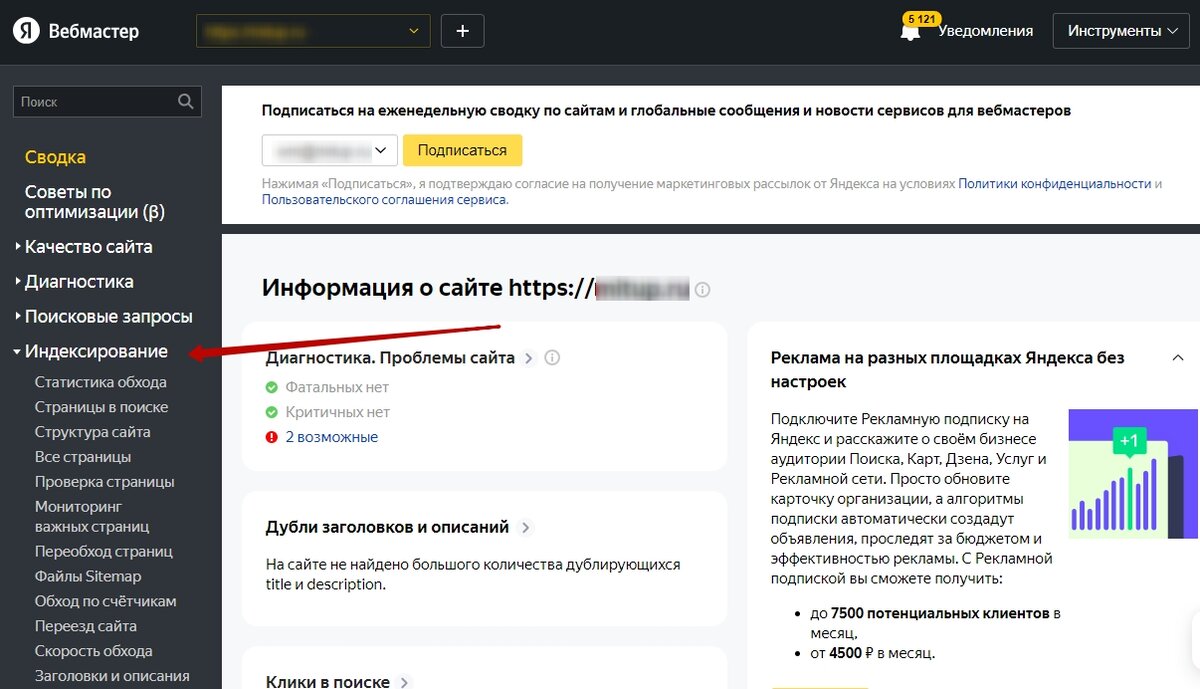Open Пользовательского соглашения сервиса link
1200x689 pixels.
(x=385, y=200)
